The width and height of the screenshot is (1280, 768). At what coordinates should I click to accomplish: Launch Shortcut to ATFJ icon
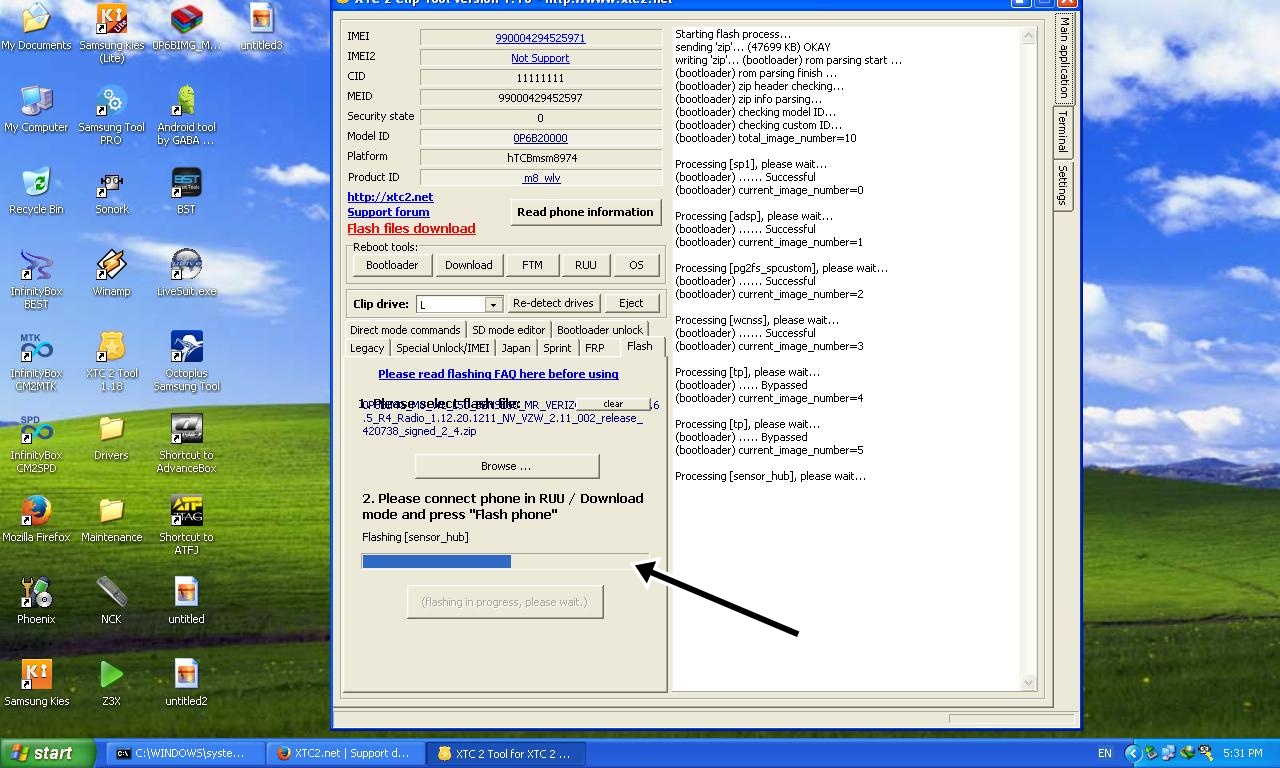pyautogui.click(x=186, y=524)
